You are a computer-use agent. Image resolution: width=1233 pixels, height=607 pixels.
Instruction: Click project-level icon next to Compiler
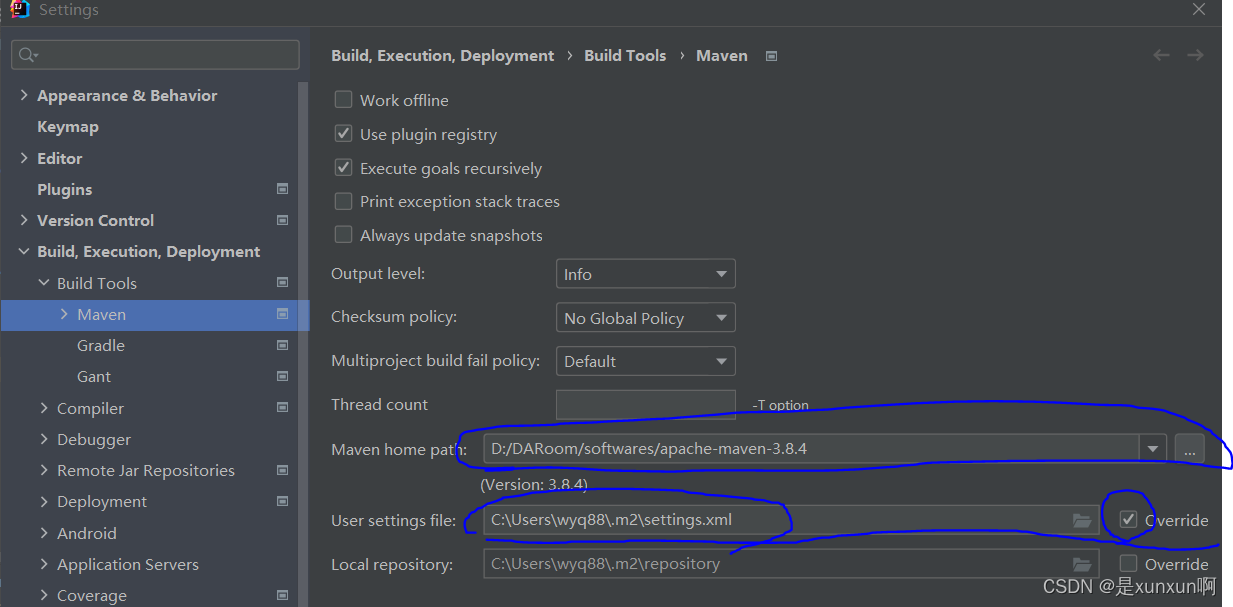click(282, 408)
